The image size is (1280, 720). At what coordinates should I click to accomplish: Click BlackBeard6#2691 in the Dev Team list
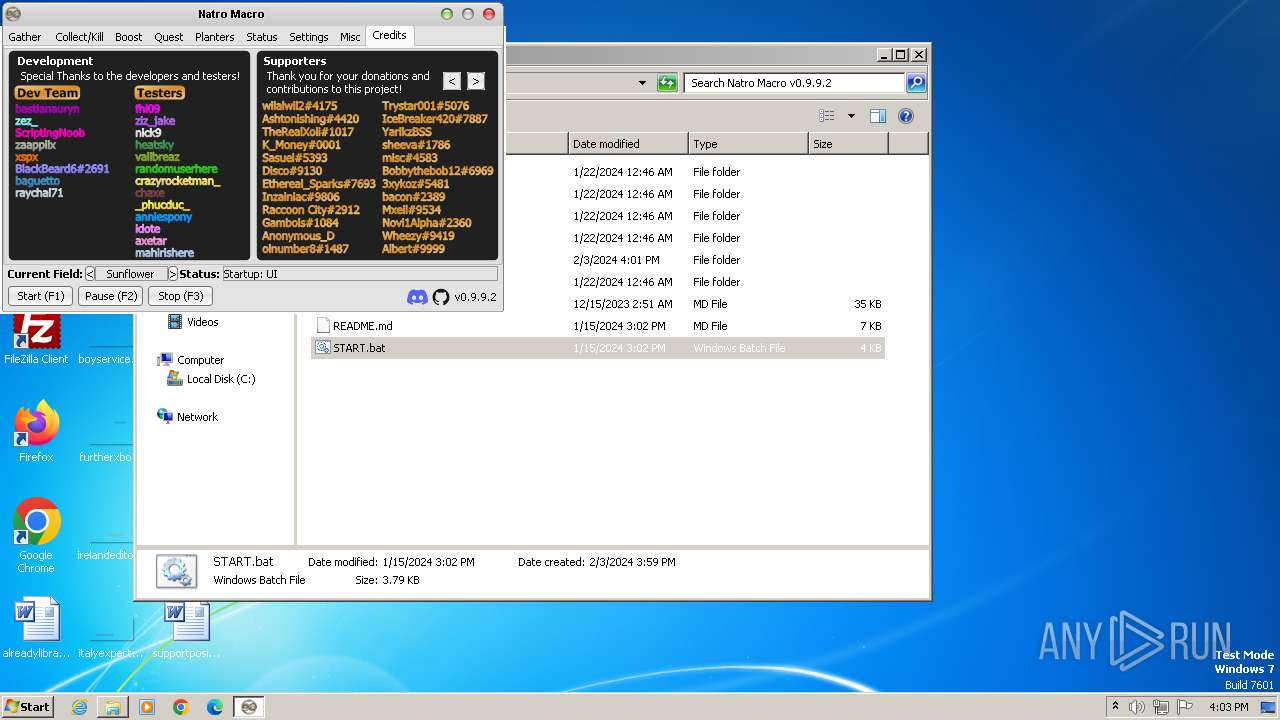(62, 169)
